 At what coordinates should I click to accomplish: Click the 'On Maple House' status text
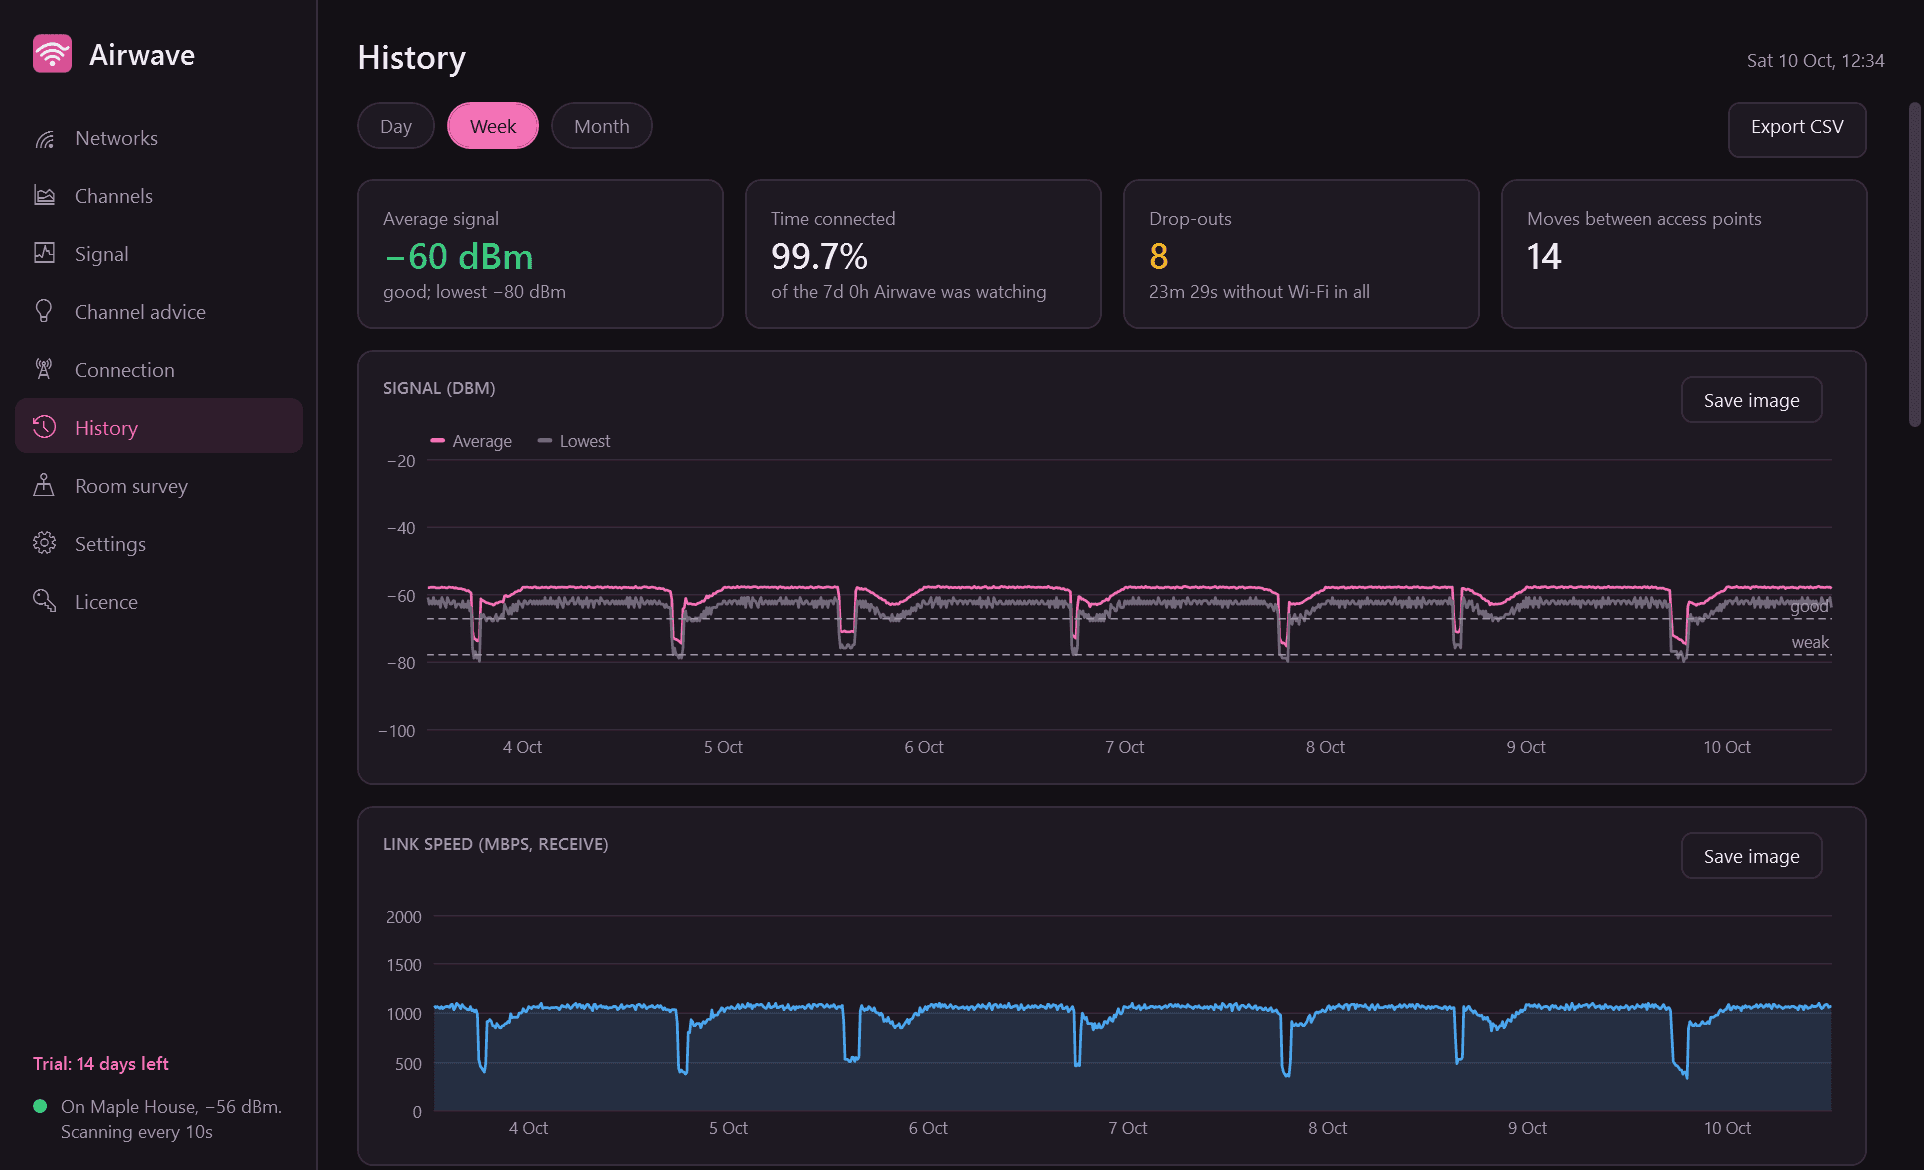[171, 1119]
